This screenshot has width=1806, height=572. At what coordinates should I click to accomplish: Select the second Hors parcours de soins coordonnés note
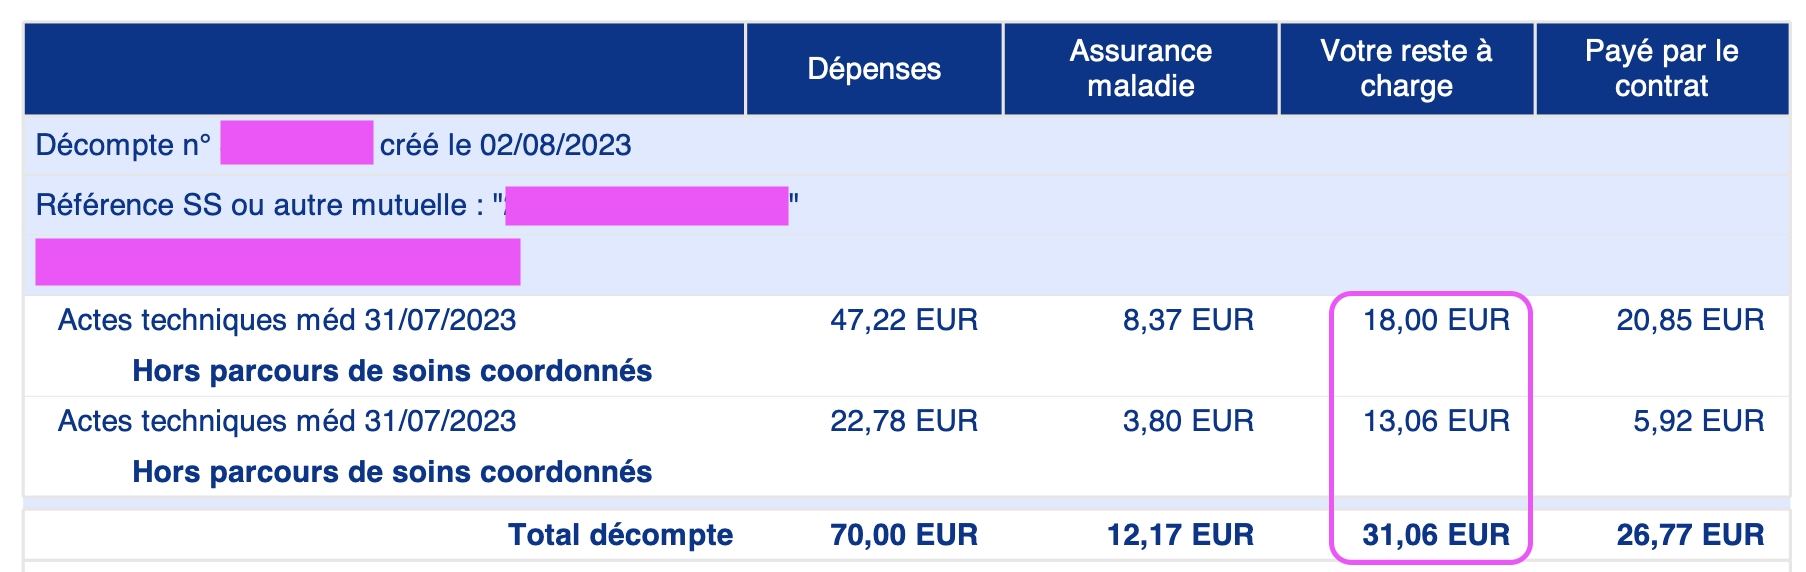392,472
